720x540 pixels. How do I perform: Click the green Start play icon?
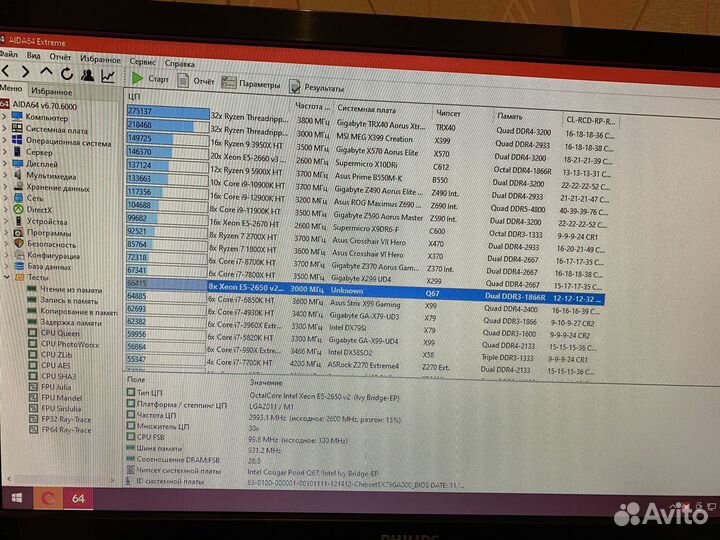[x=137, y=78]
